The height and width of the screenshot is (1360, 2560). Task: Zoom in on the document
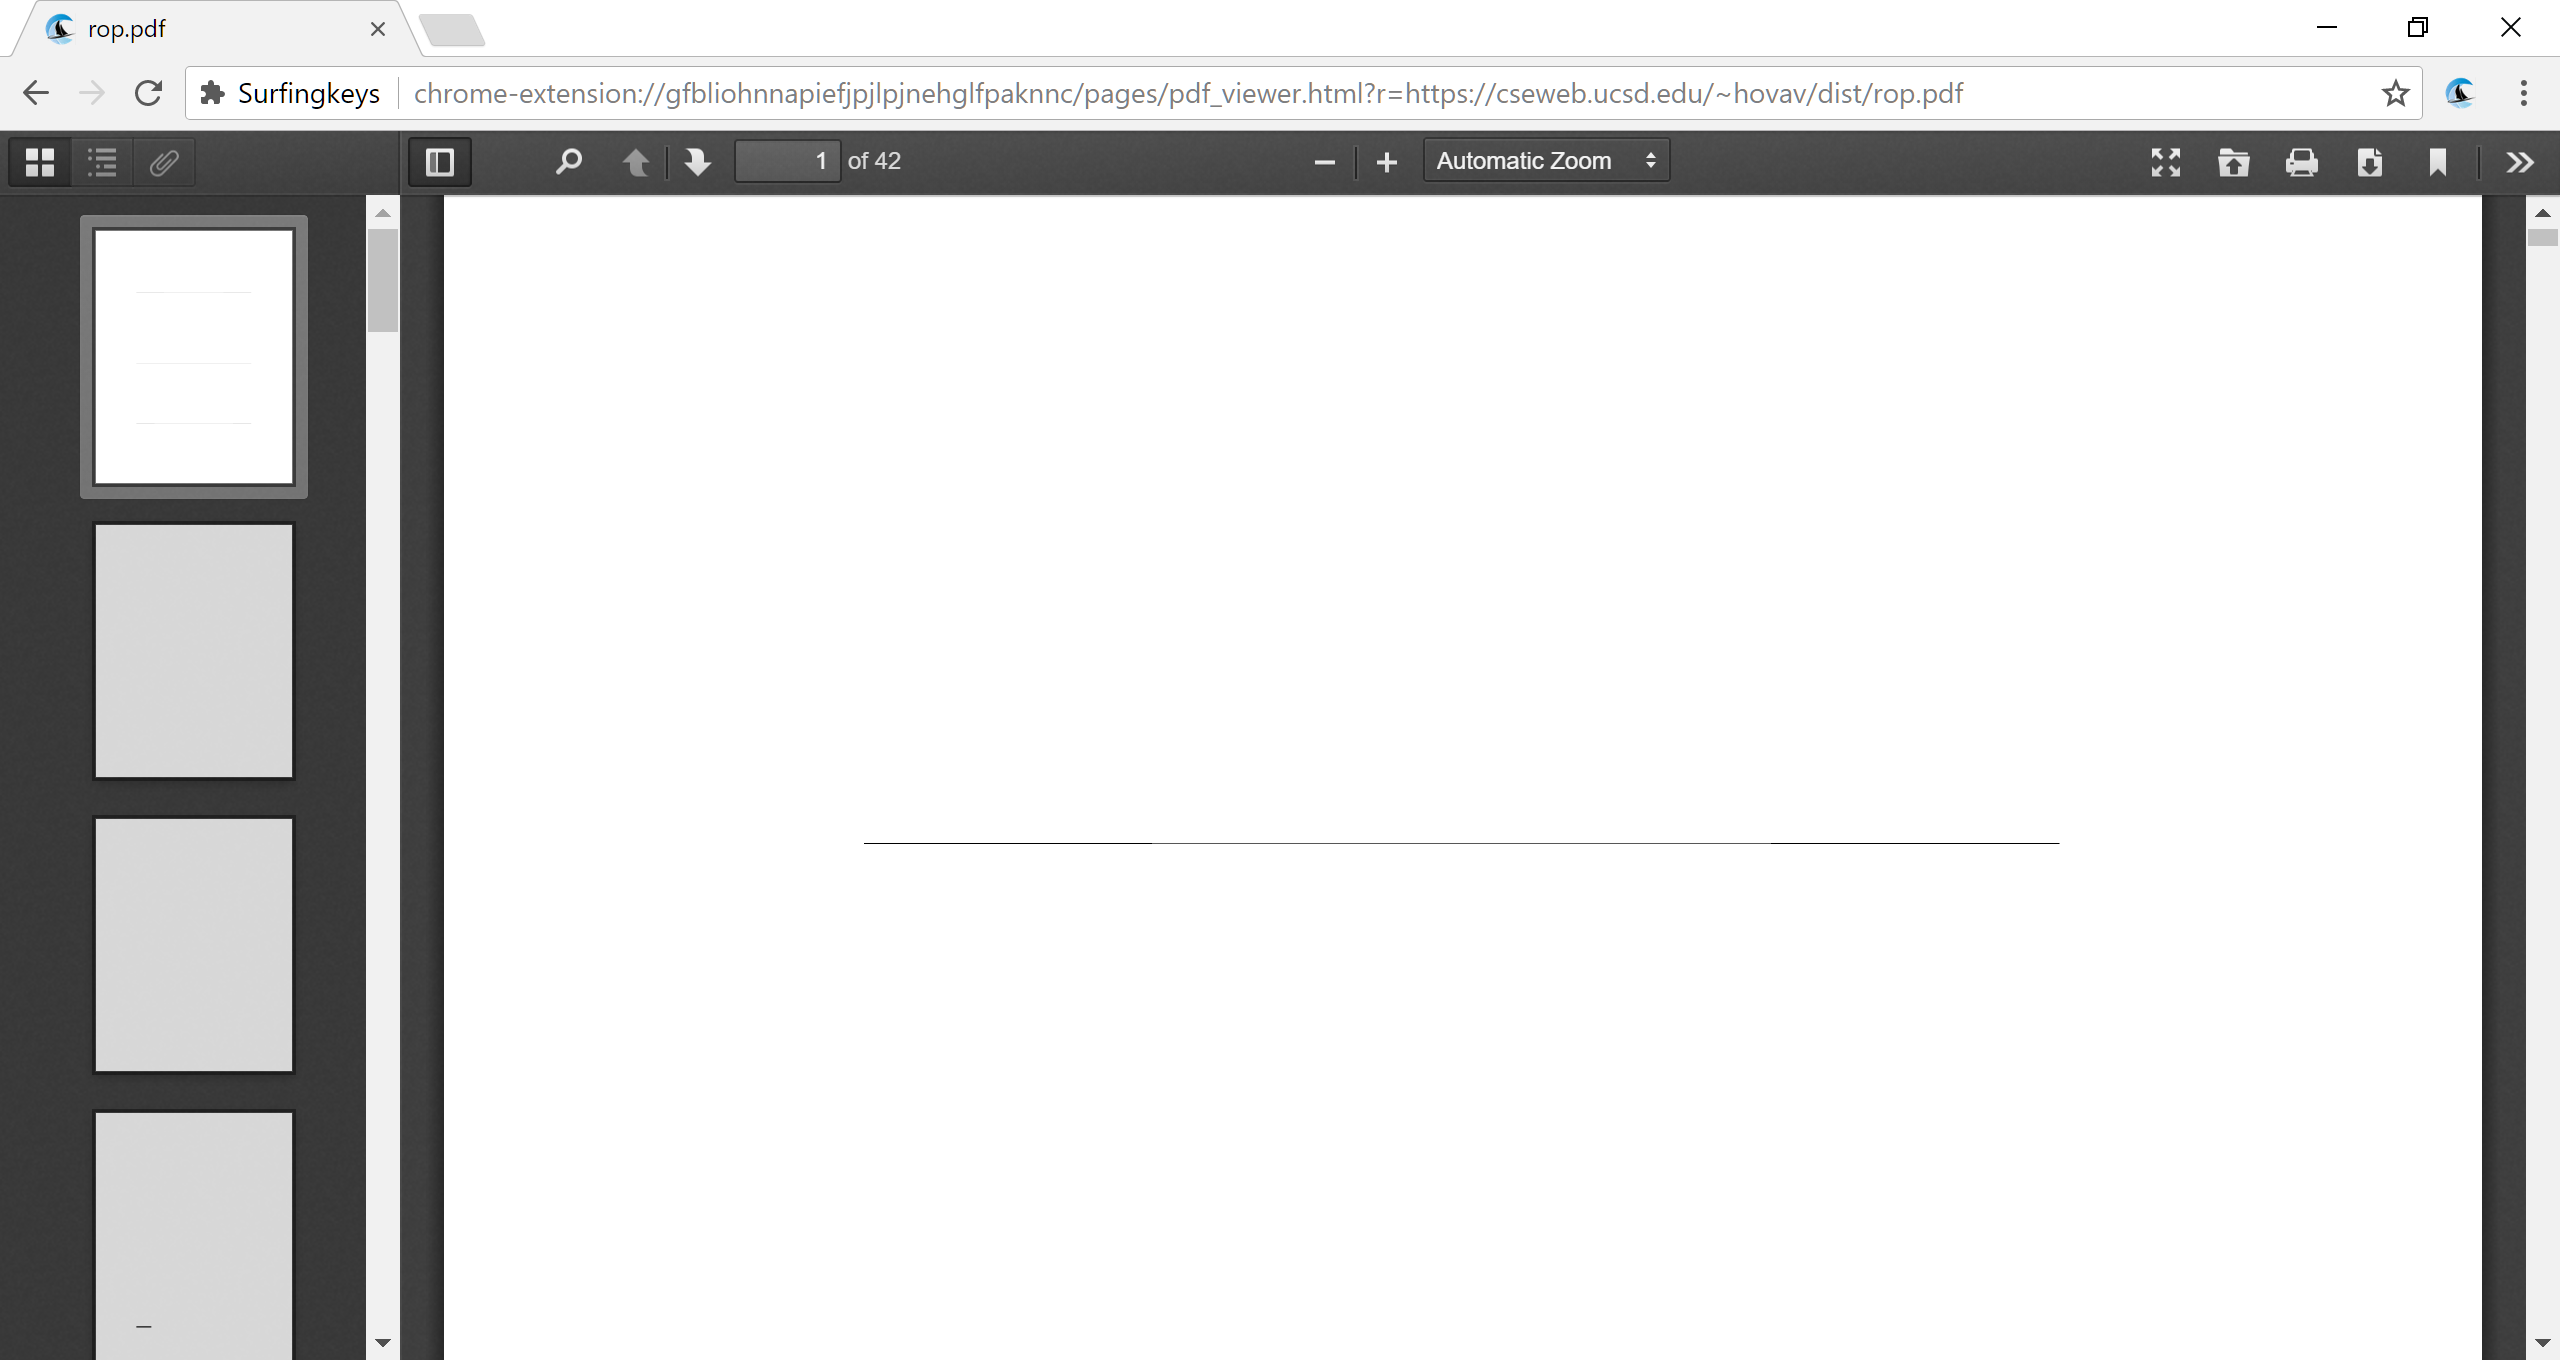pos(1385,161)
